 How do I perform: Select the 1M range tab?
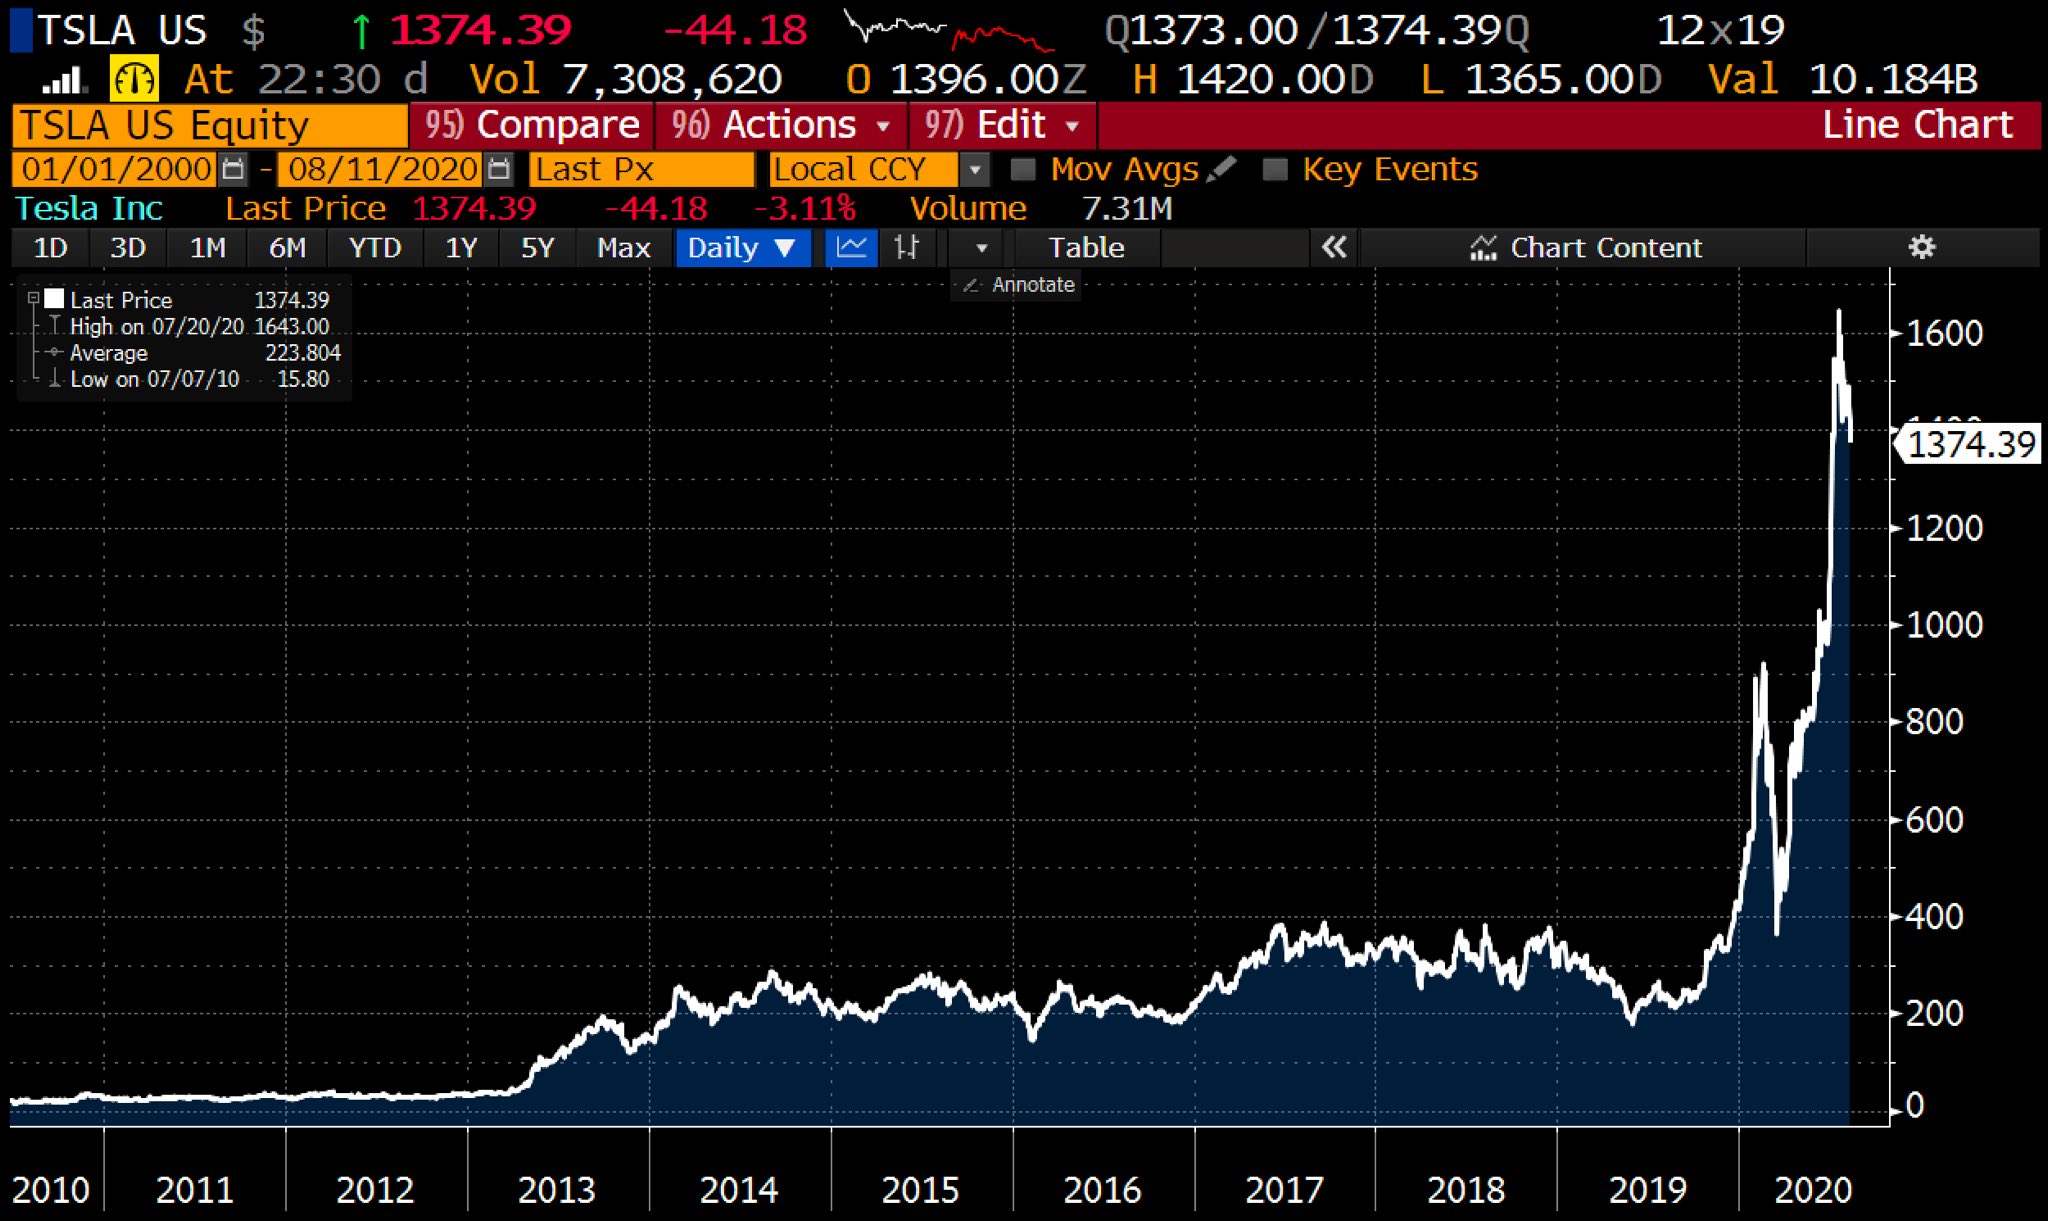[207, 247]
